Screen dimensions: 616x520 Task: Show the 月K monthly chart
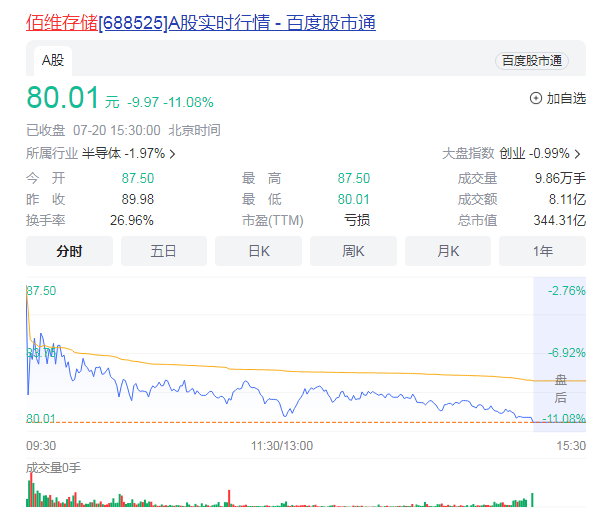click(x=447, y=251)
